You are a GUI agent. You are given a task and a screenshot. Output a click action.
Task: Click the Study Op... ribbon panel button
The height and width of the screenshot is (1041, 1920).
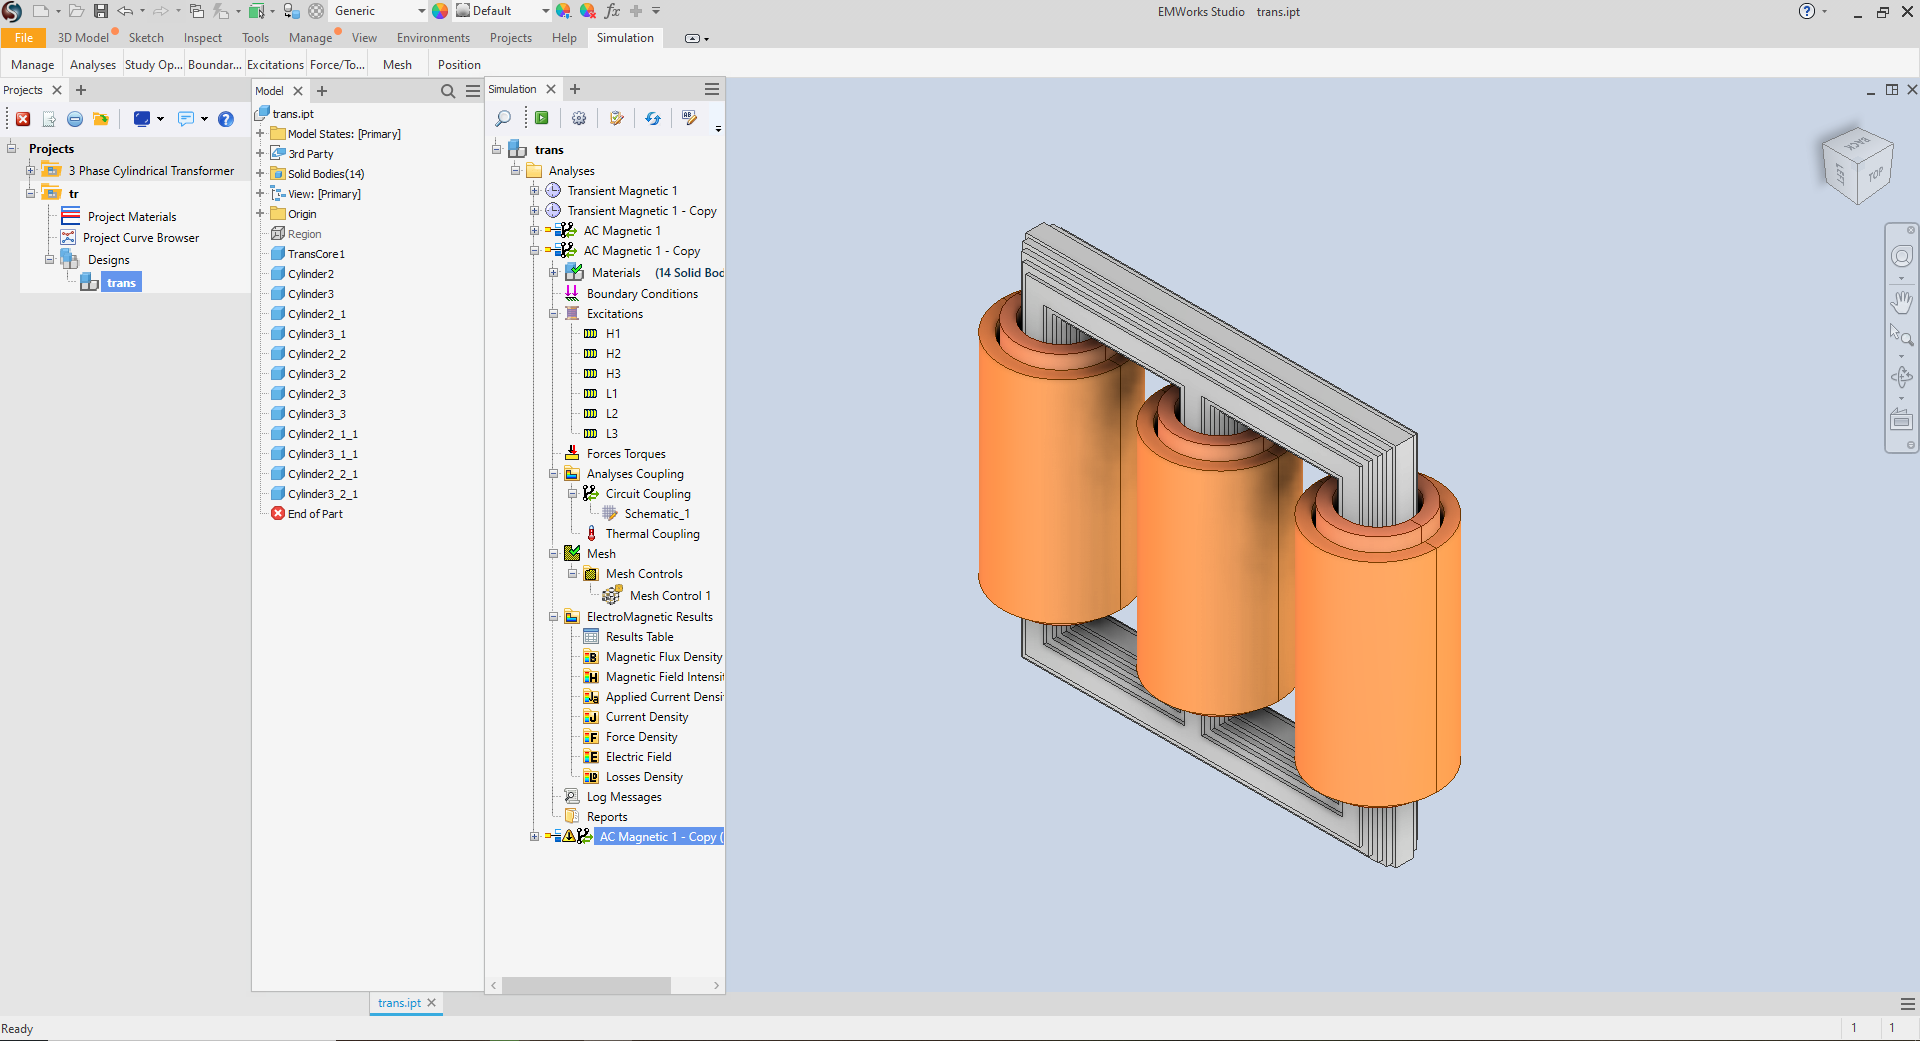pyautogui.click(x=153, y=65)
